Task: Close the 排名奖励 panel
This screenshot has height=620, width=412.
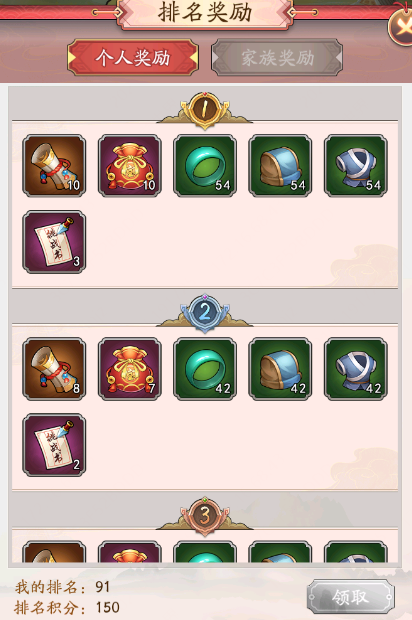Action: (401, 27)
